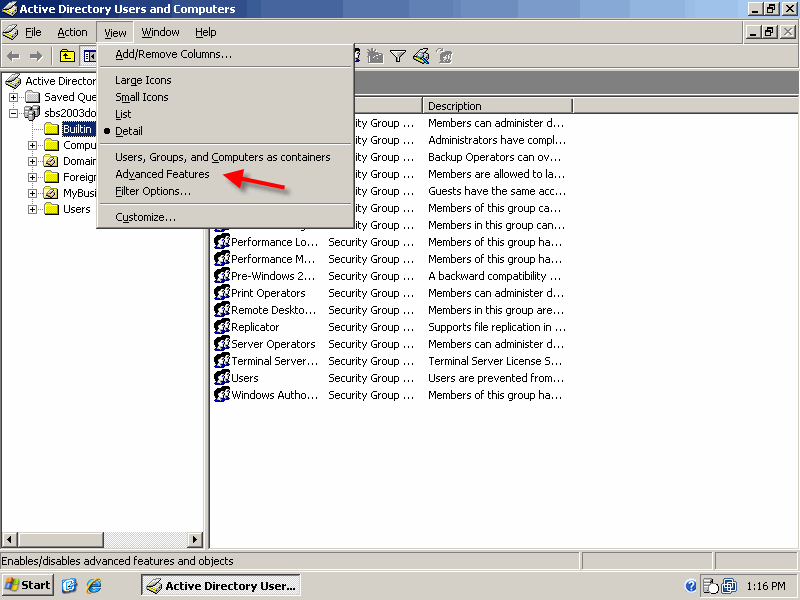The height and width of the screenshot is (600, 800).
Task: Open Internet Explorer from quick launch
Action: click(x=94, y=585)
